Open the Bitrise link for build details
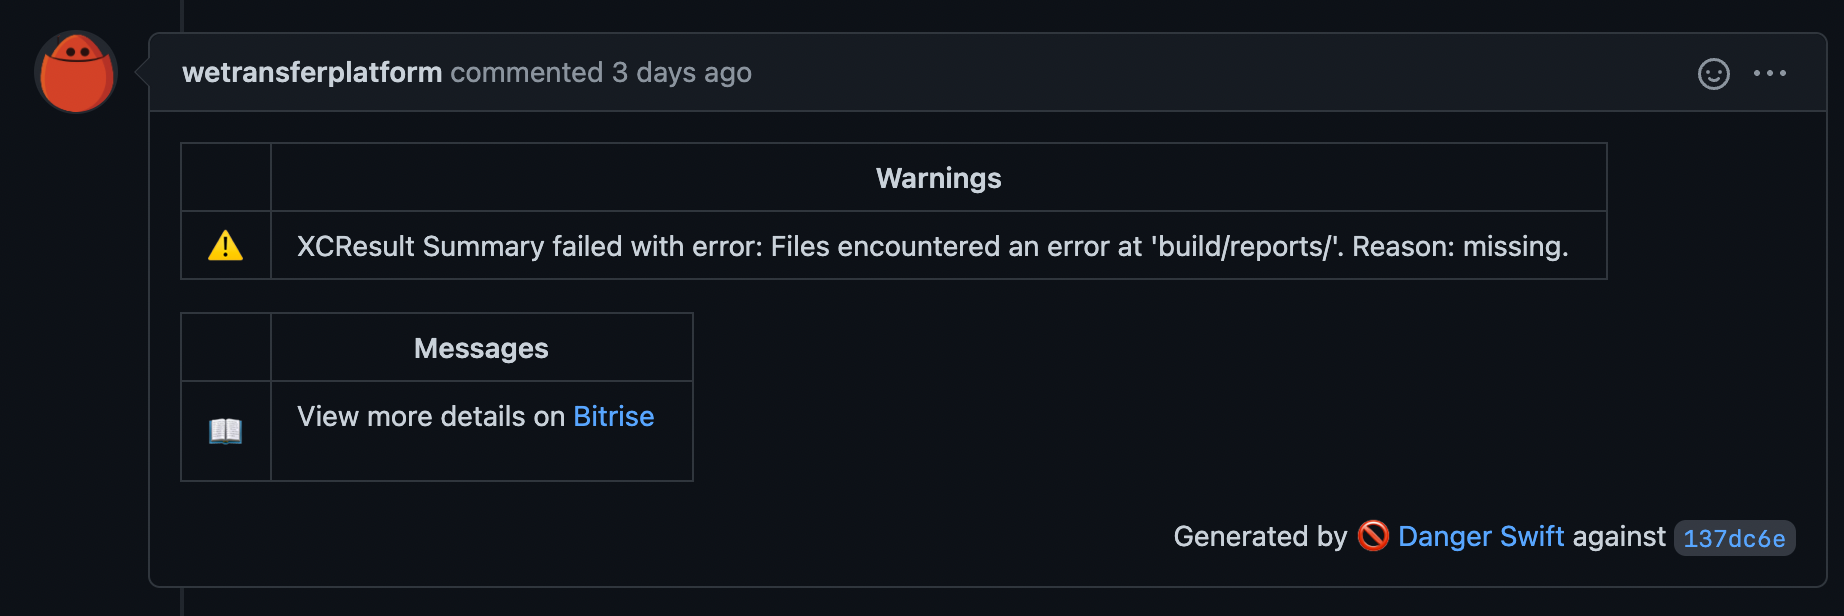This screenshot has height=616, width=1844. (613, 417)
